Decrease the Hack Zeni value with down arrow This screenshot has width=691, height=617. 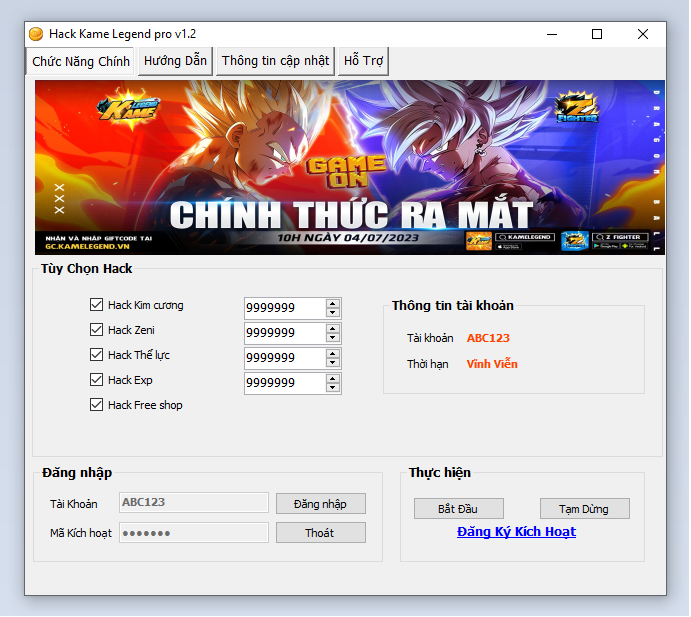click(x=333, y=338)
